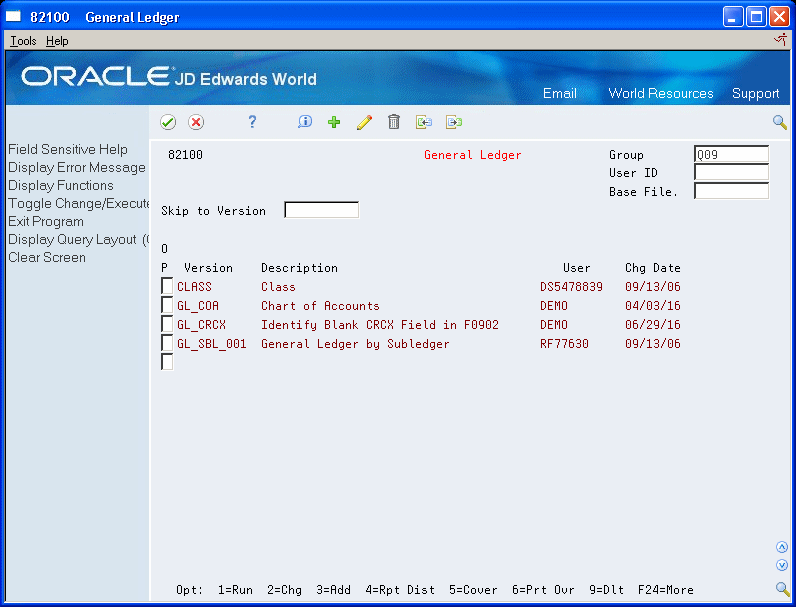The width and height of the screenshot is (796, 607).
Task: Click the green checkmark OK icon
Action: [168, 122]
